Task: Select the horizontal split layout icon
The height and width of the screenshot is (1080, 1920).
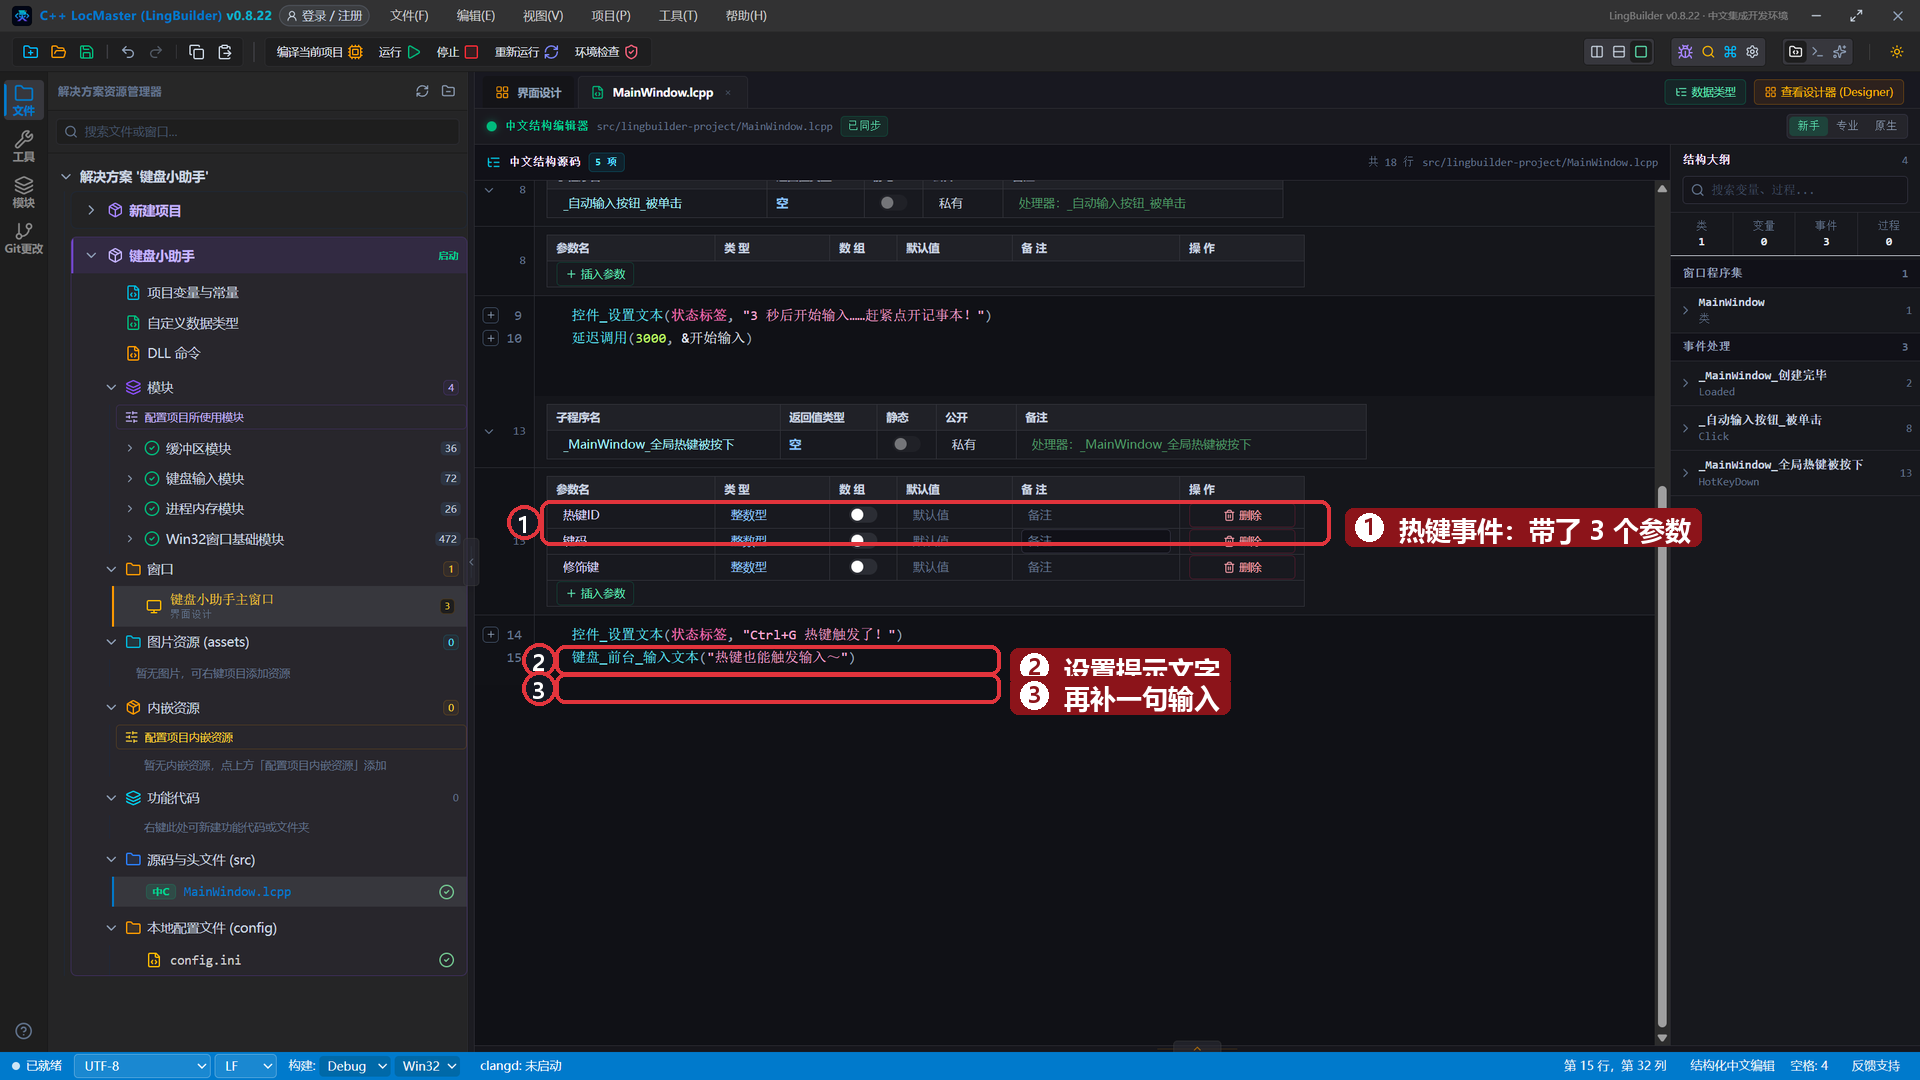Action: coord(1619,52)
